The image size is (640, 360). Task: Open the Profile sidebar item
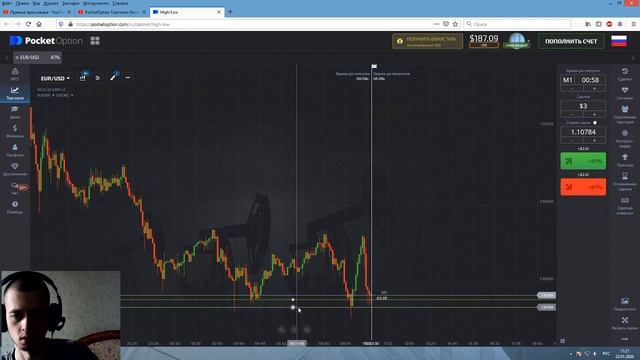(15, 150)
